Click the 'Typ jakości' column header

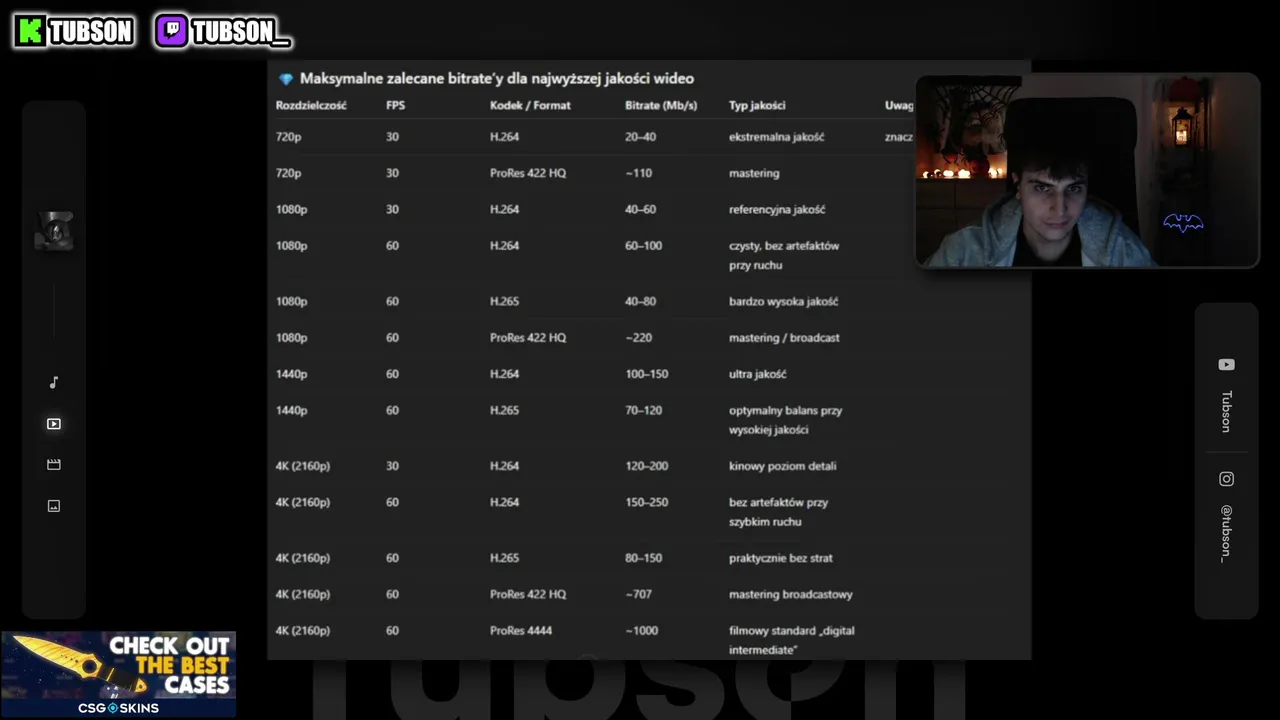click(757, 105)
